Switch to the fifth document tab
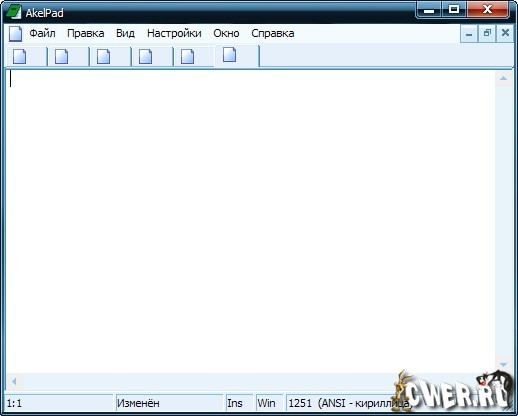 tap(194, 56)
